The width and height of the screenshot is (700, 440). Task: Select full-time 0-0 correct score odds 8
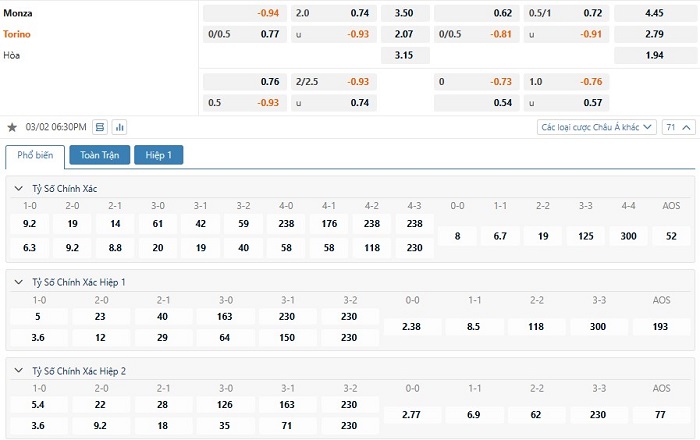coord(457,236)
